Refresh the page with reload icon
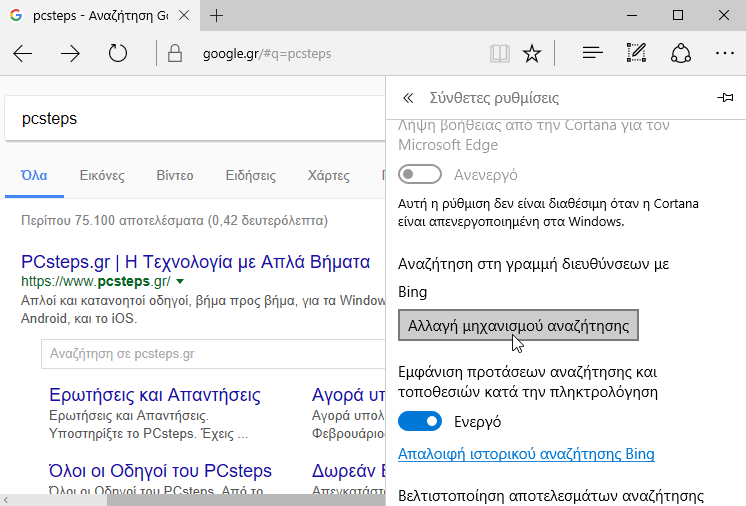This screenshot has width=746, height=506. click(118, 53)
